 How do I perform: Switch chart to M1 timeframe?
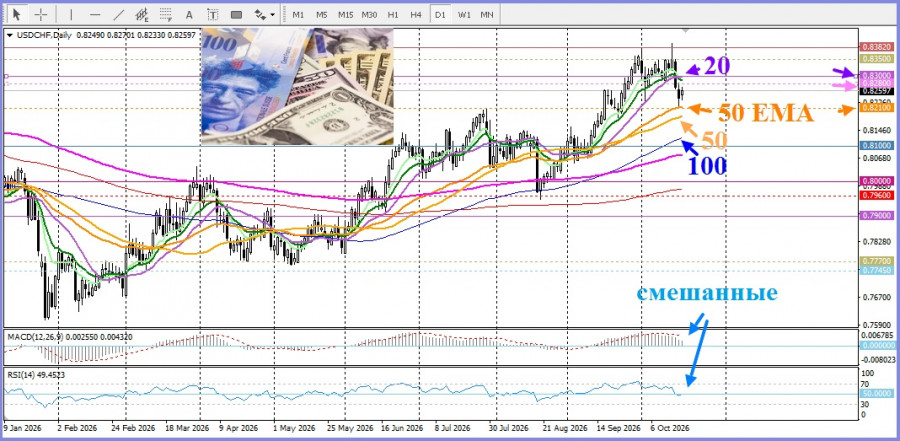click(298, 14)
